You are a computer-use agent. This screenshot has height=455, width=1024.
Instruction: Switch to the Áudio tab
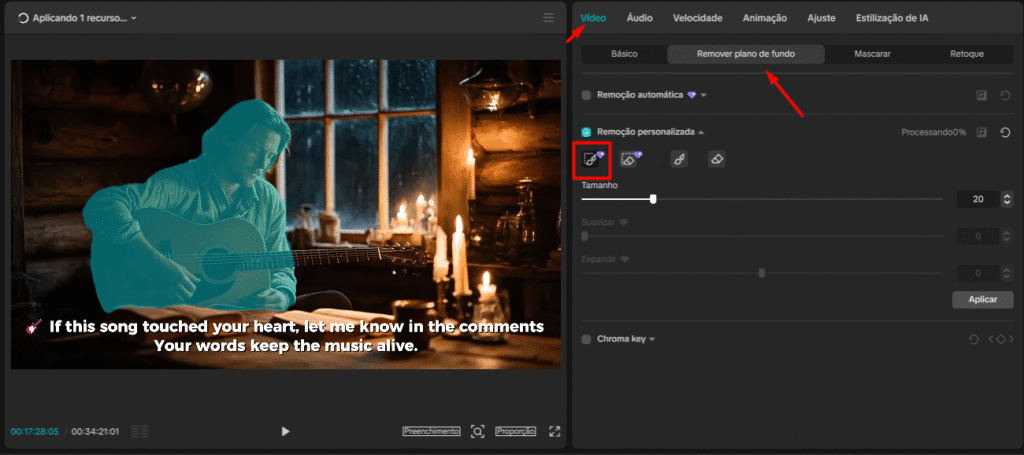[x=640, y=18]
